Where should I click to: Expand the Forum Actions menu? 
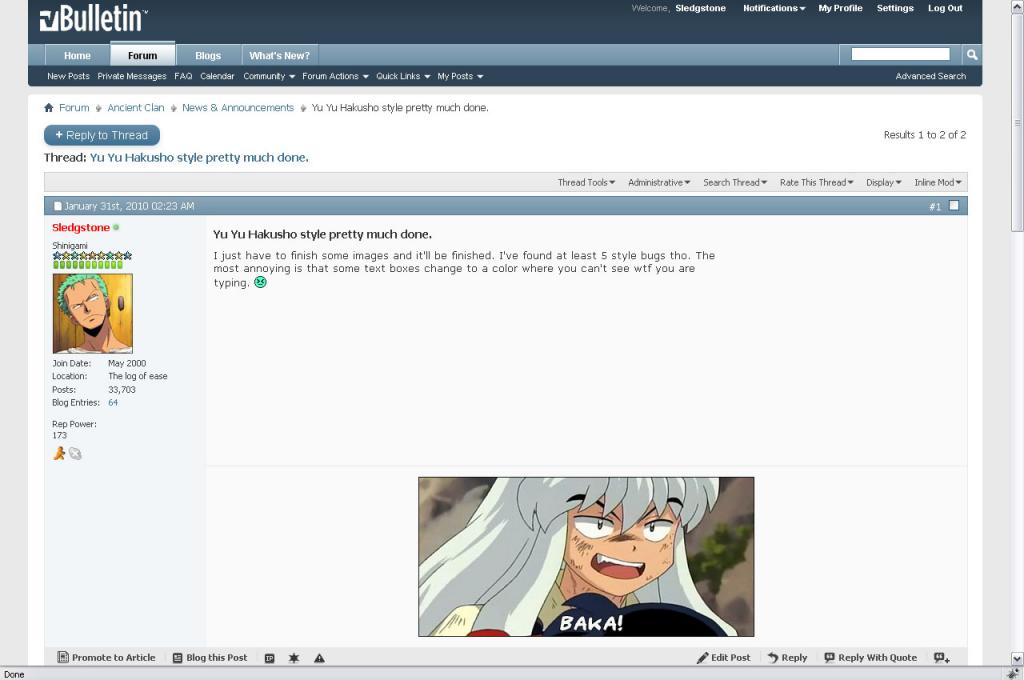(x=336, y=76)
